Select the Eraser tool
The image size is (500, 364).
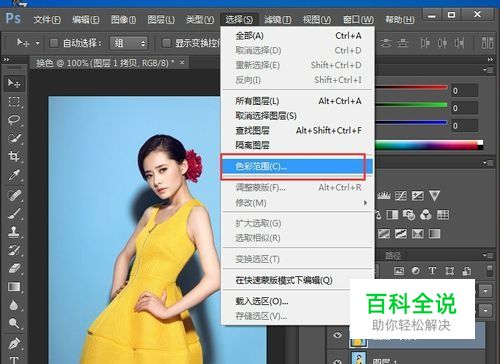pos(14,268)
